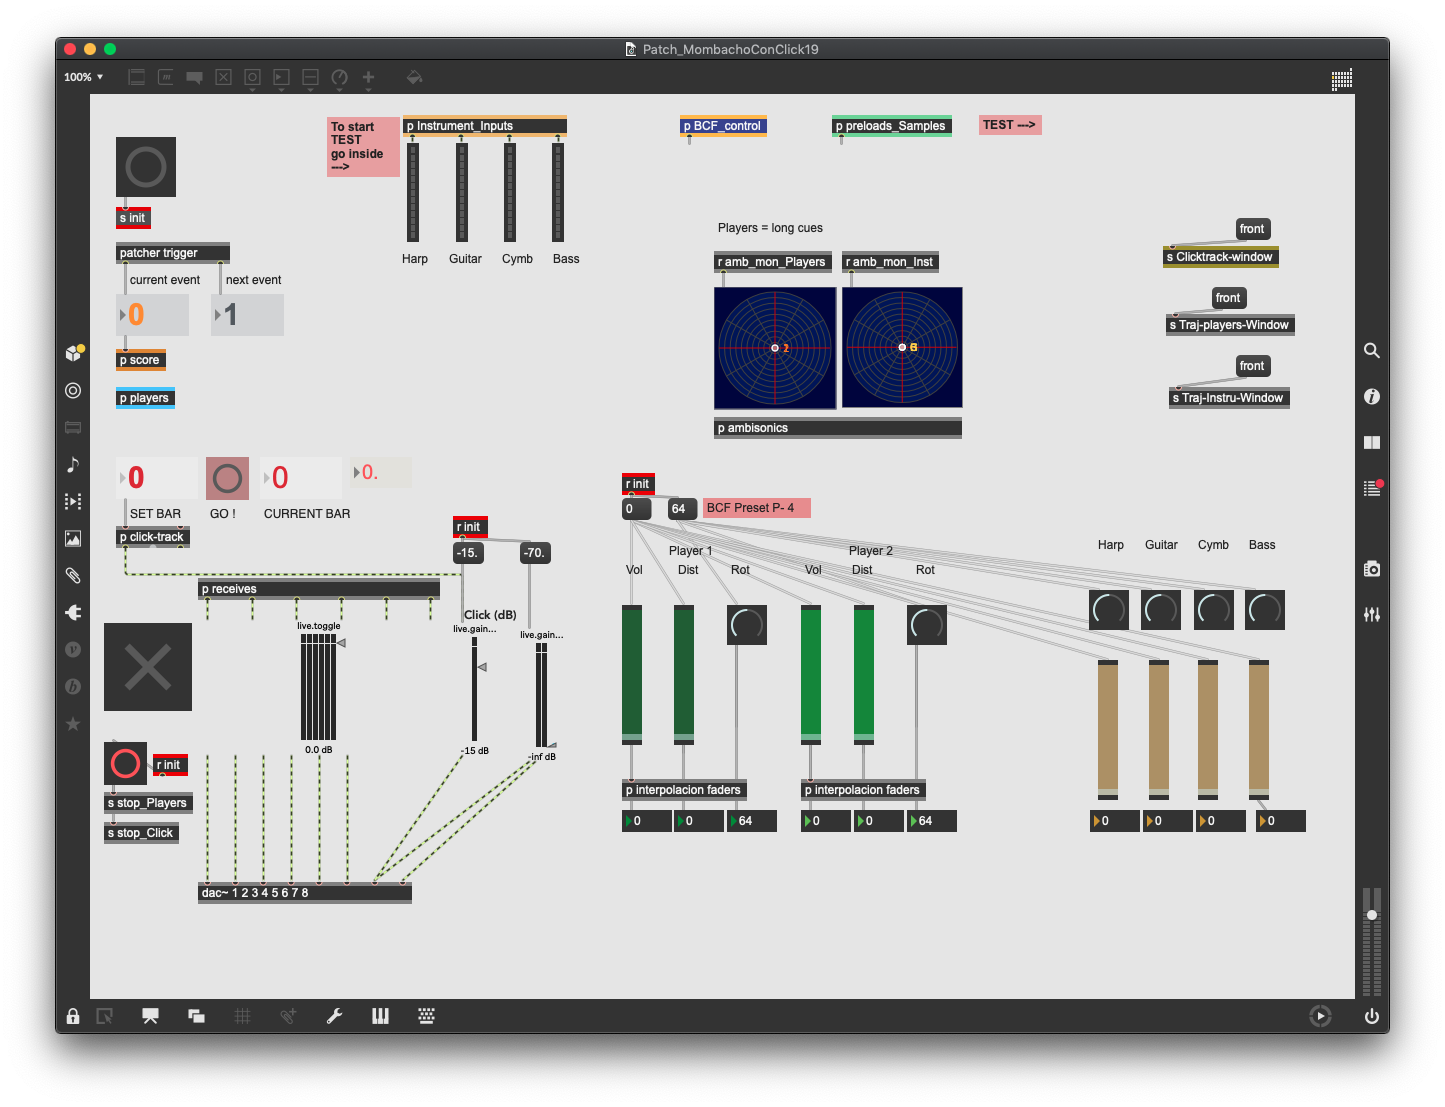The height and width of the screenshot is (1107, 1445).
Task: Add a comment box from the top toolbar
Action: [x=194, y=77]
